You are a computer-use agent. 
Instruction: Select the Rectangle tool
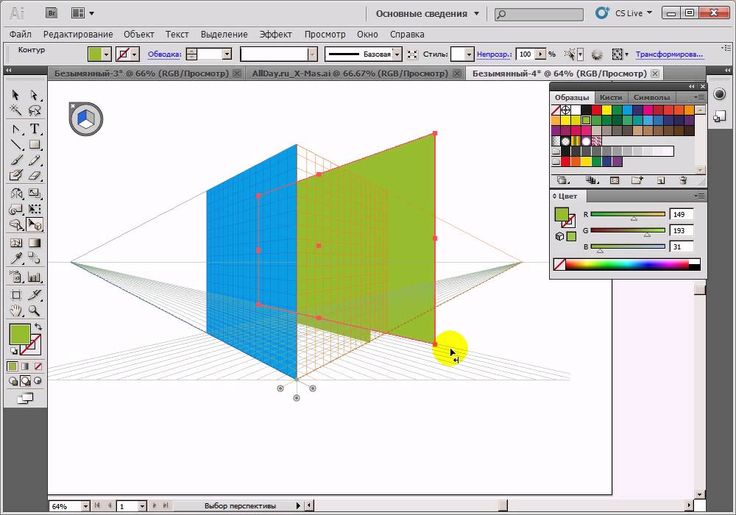(34, 145)
